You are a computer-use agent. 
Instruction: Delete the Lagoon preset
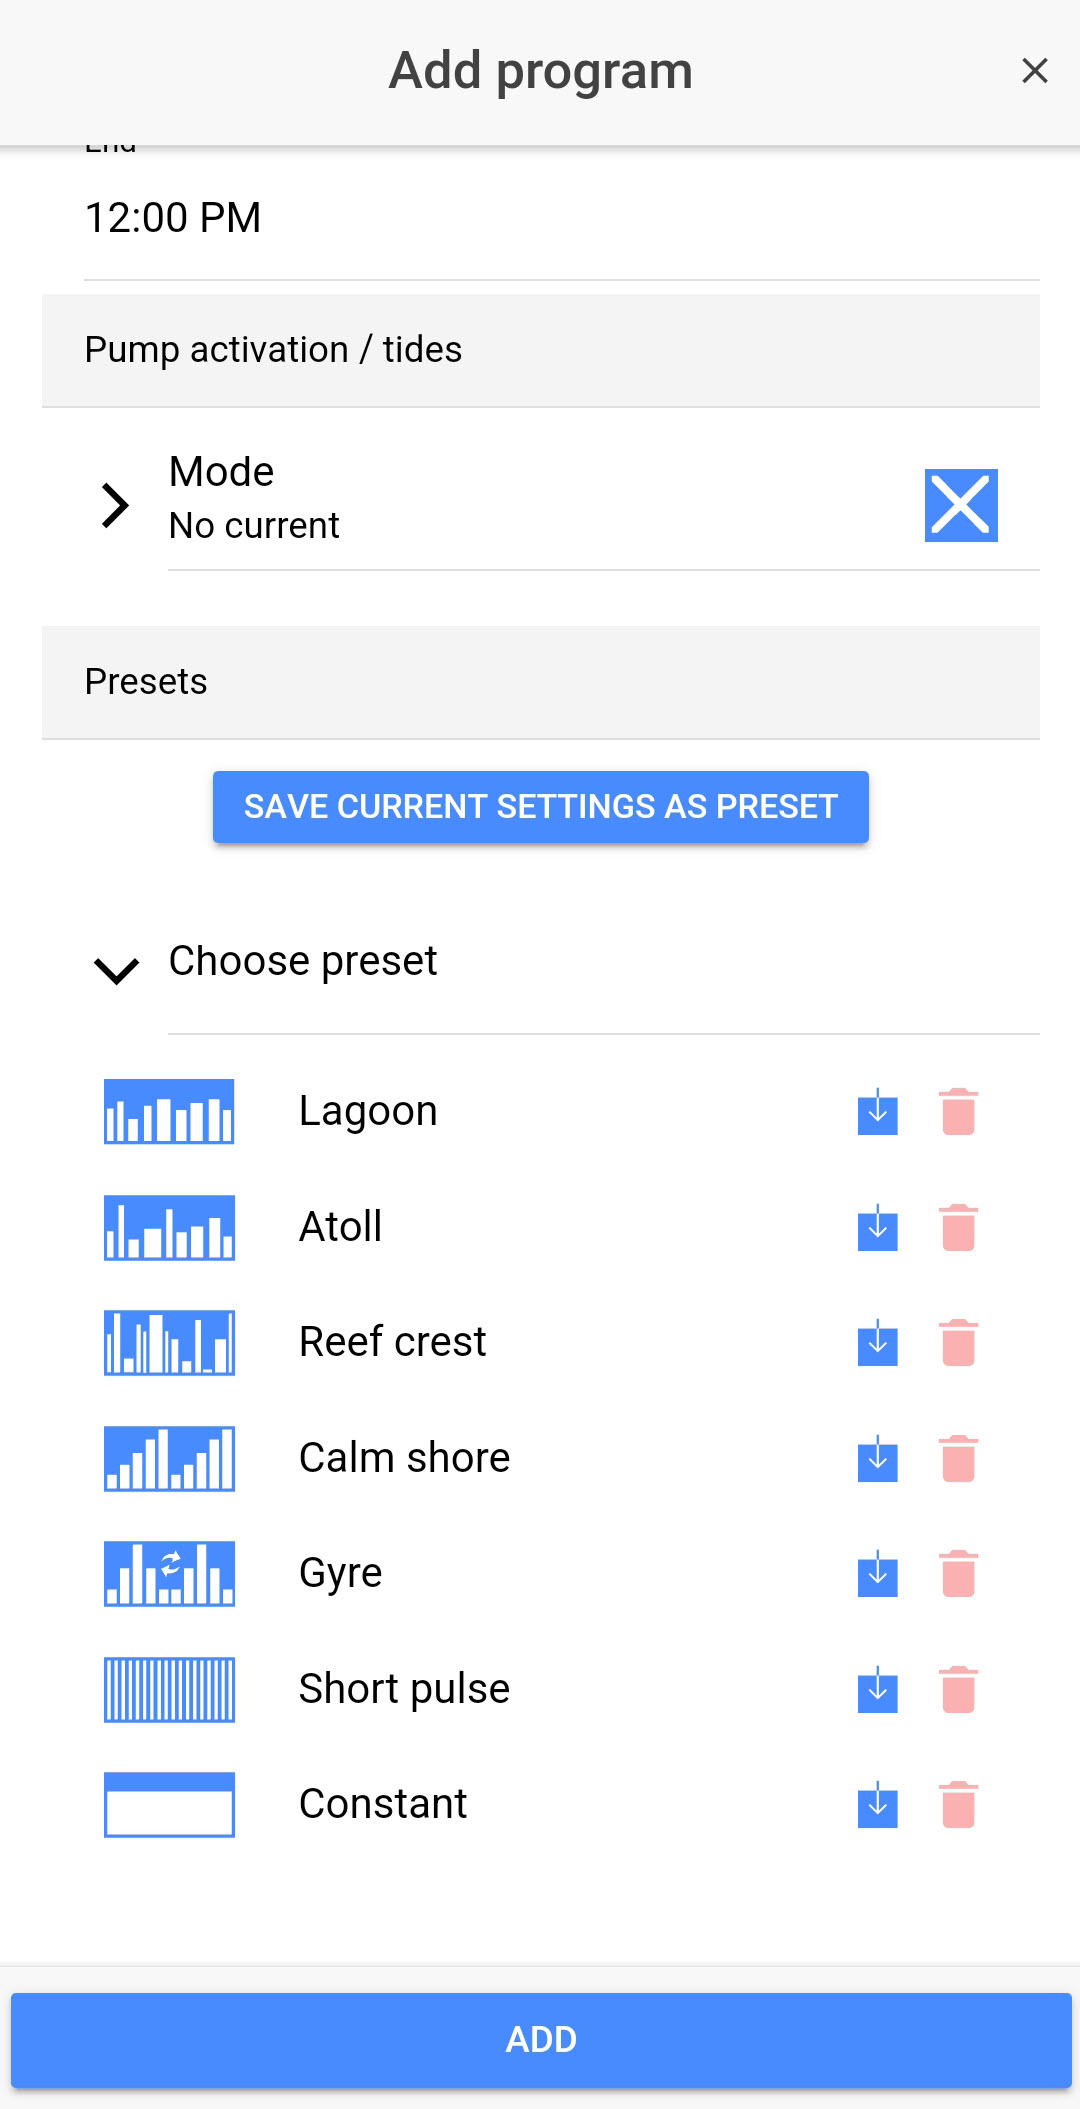(x=958, y=1112)
